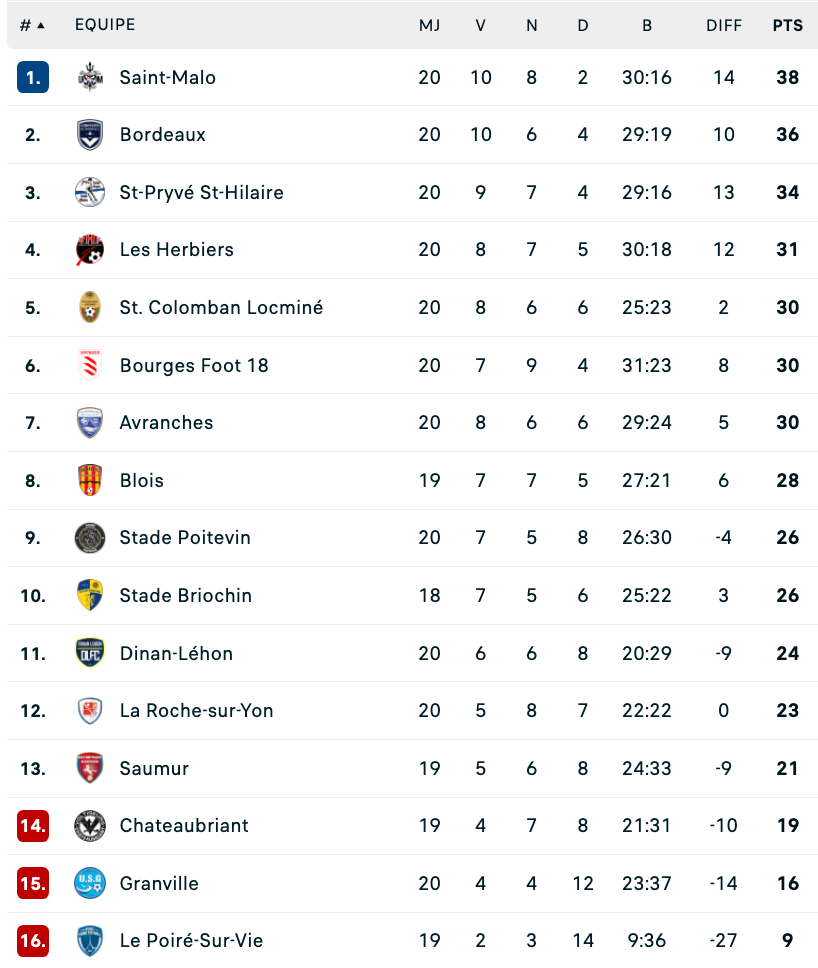Click the red 16. relegation position badge
This screenshot has height=968, width=818.
pos(33,941)
